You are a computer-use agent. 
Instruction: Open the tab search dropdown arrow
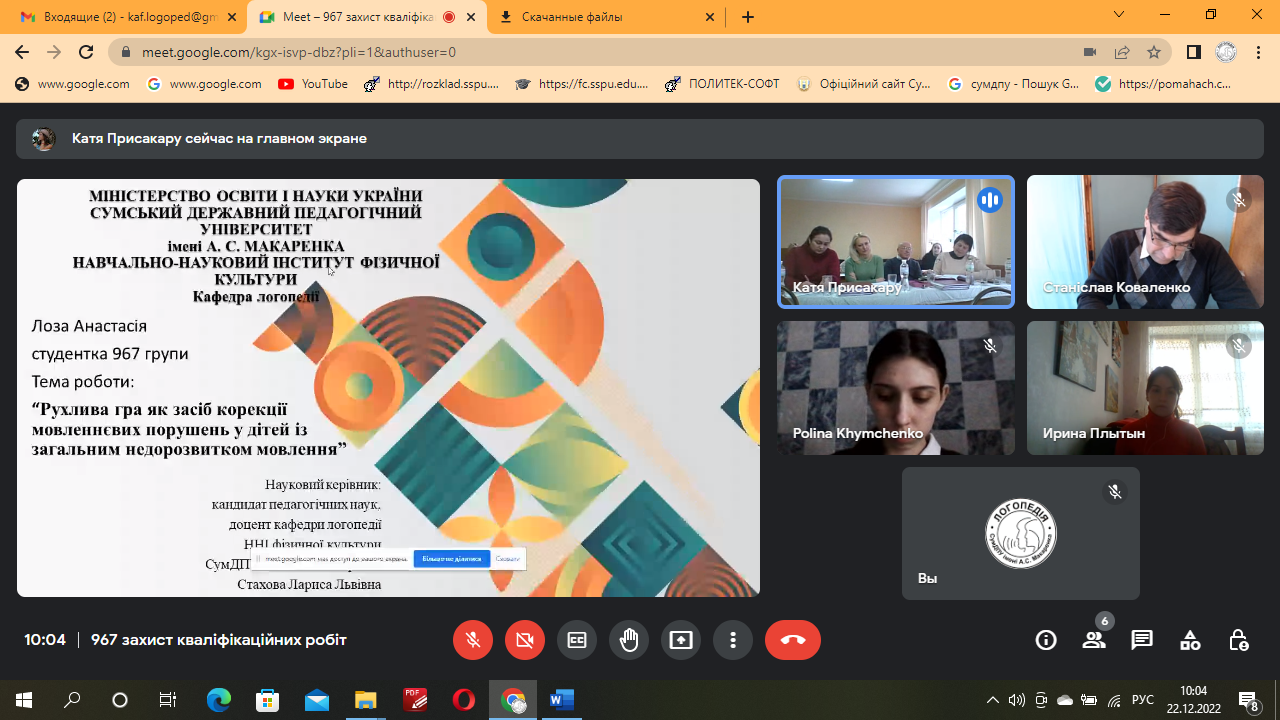click(x=1120, y=16)
